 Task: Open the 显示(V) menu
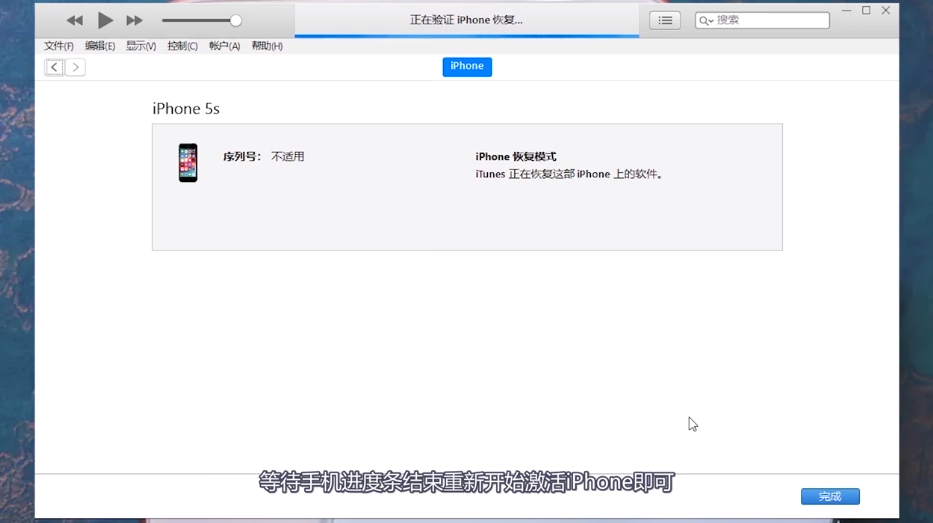[140, 46]
